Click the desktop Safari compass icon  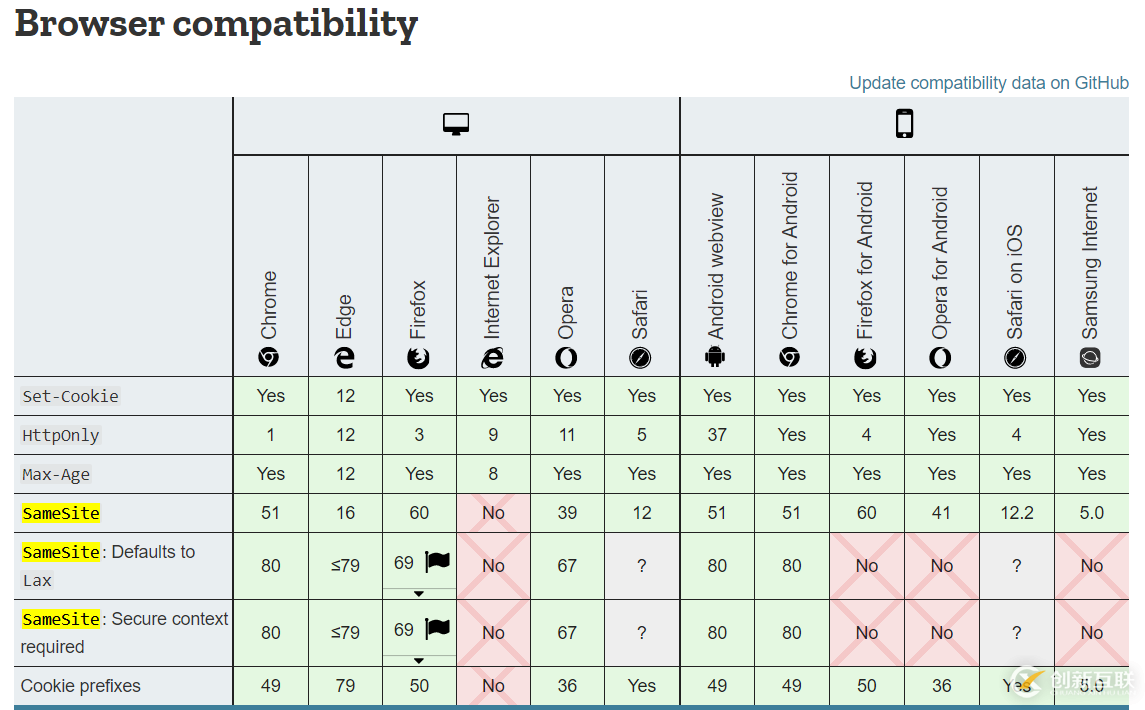point(641,357)
